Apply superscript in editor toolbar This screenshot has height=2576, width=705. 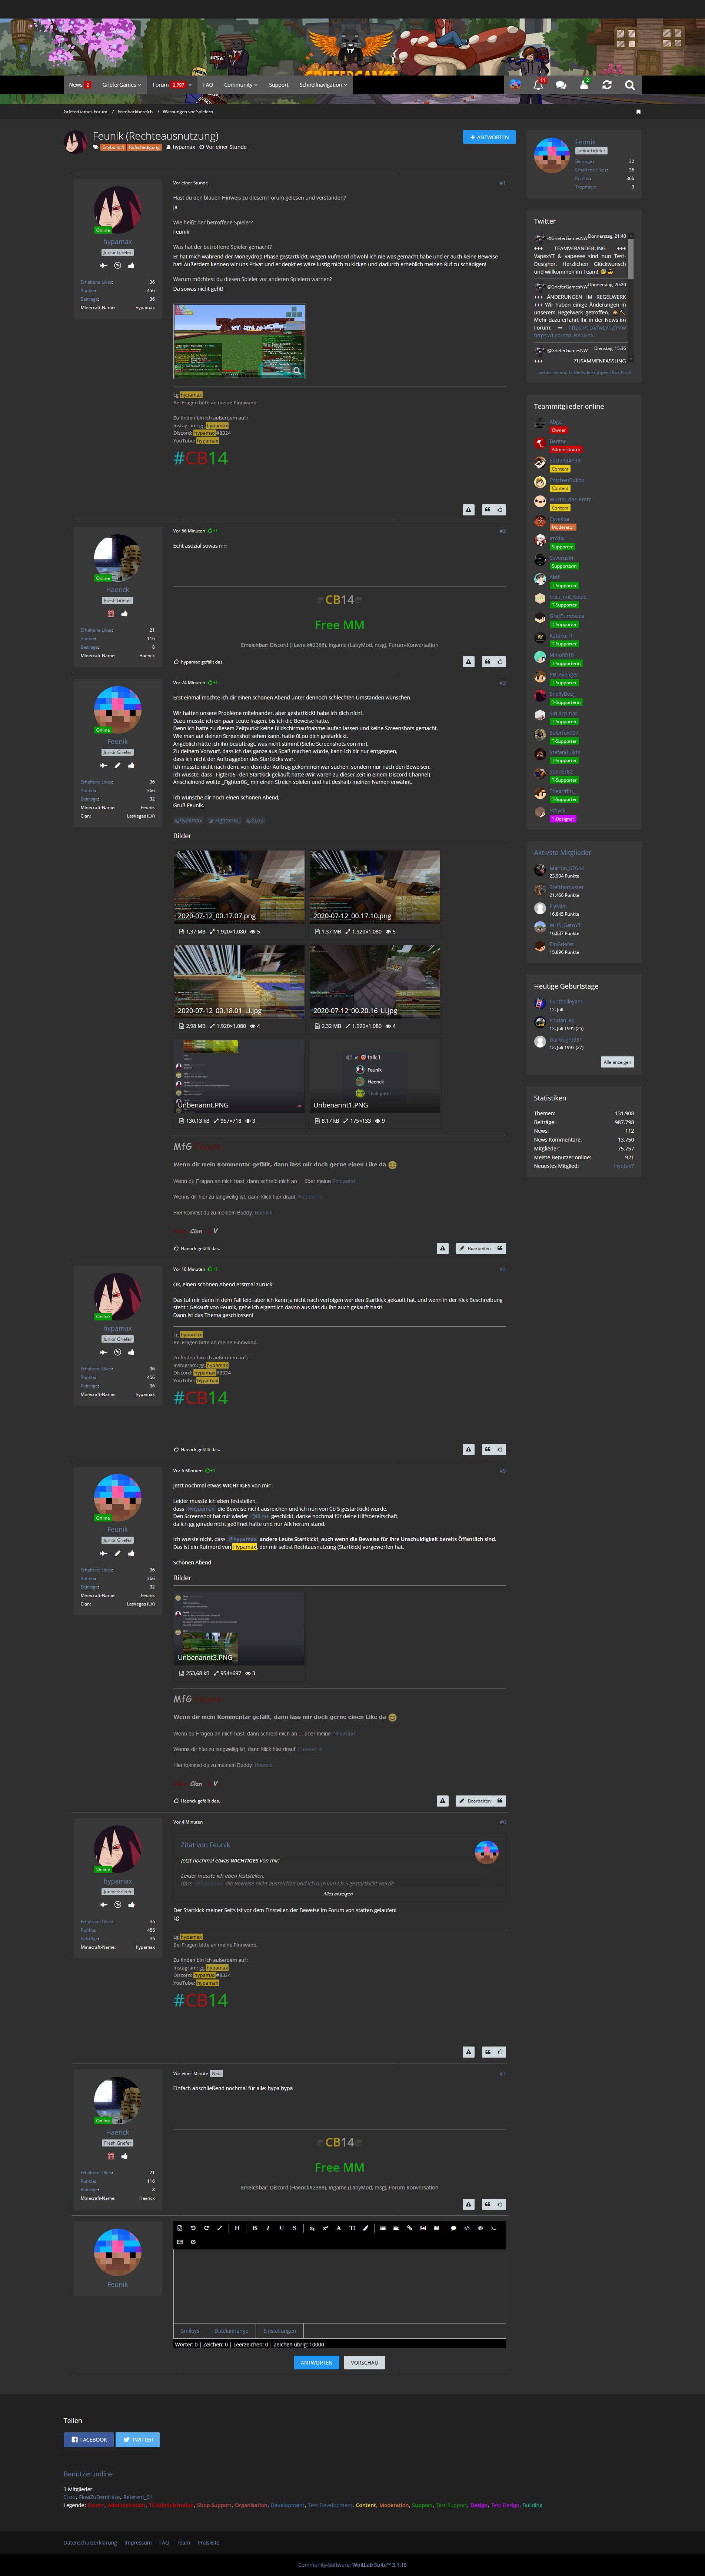tap(325, 2228)
